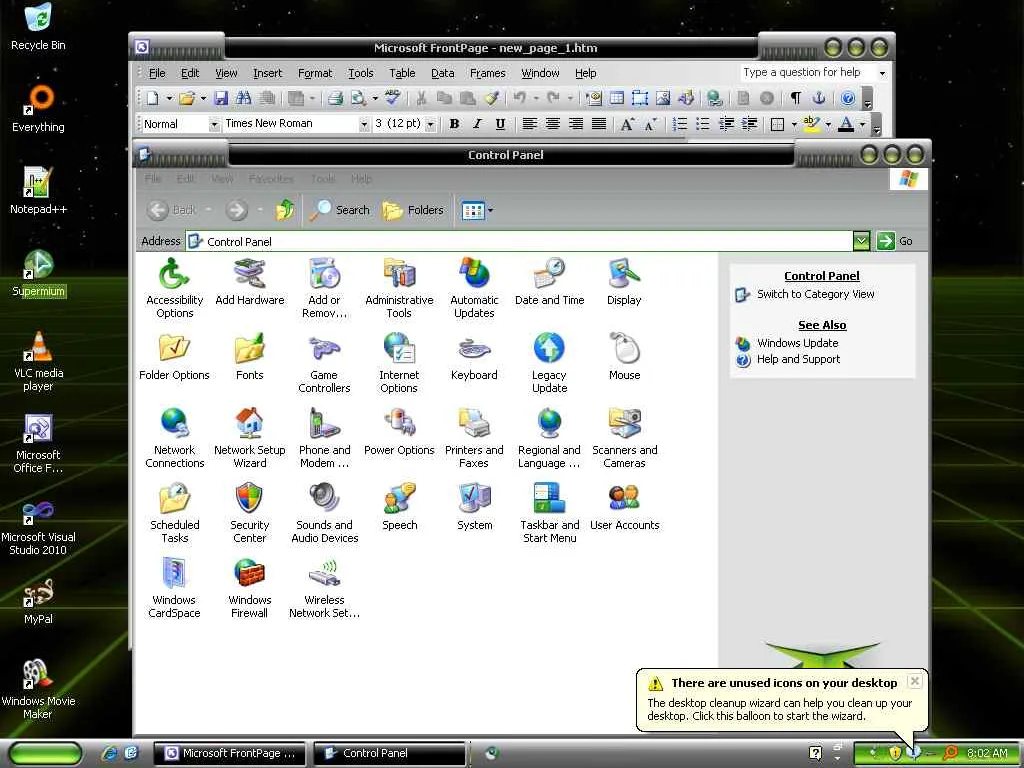This screenshot has height=768, width=1024.
Task: Open Automatic Updates icon
Action: click(474, 287)
